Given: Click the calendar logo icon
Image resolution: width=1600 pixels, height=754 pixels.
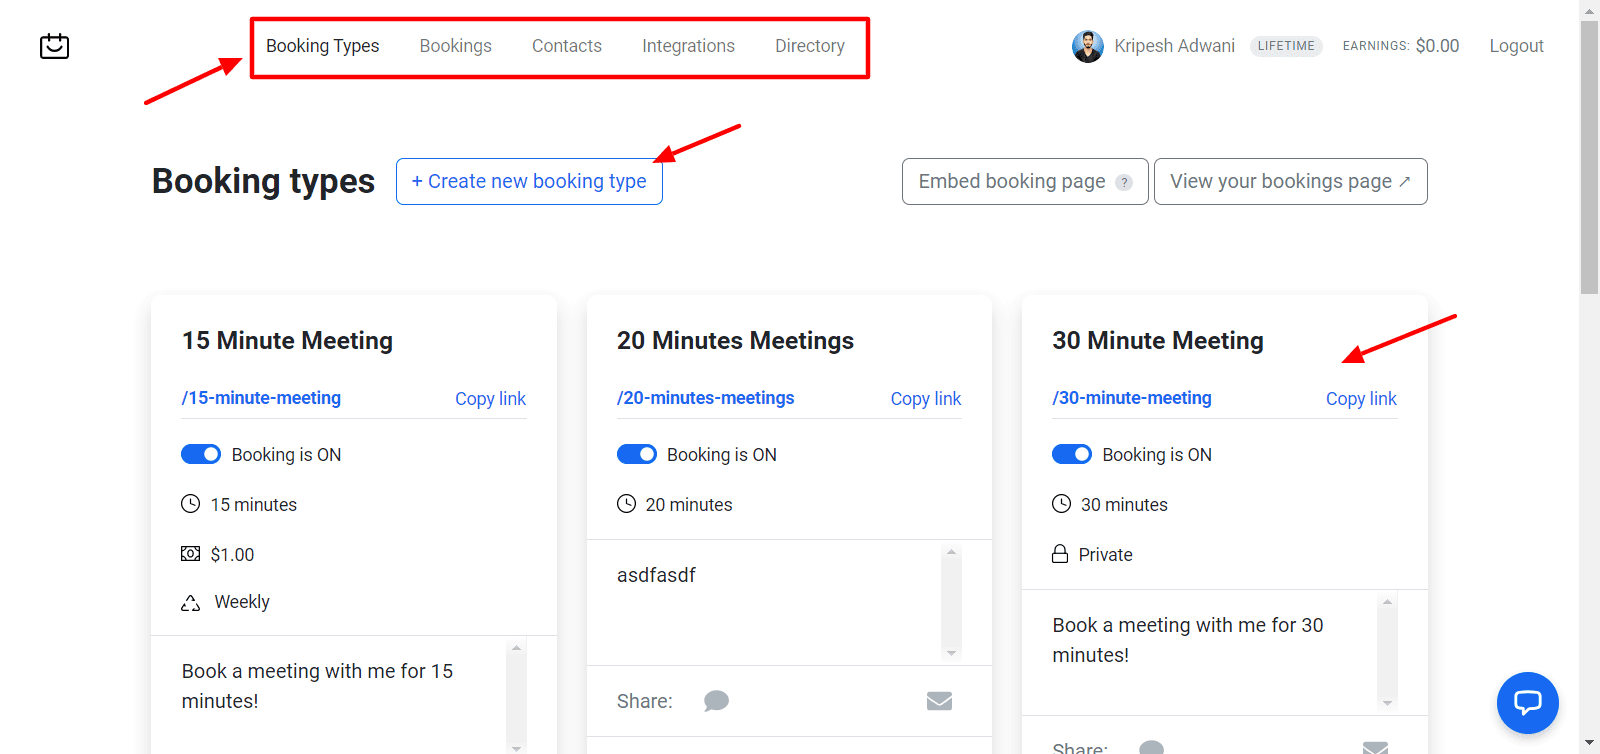Looking at the screenshot, I should coord(54,46).
